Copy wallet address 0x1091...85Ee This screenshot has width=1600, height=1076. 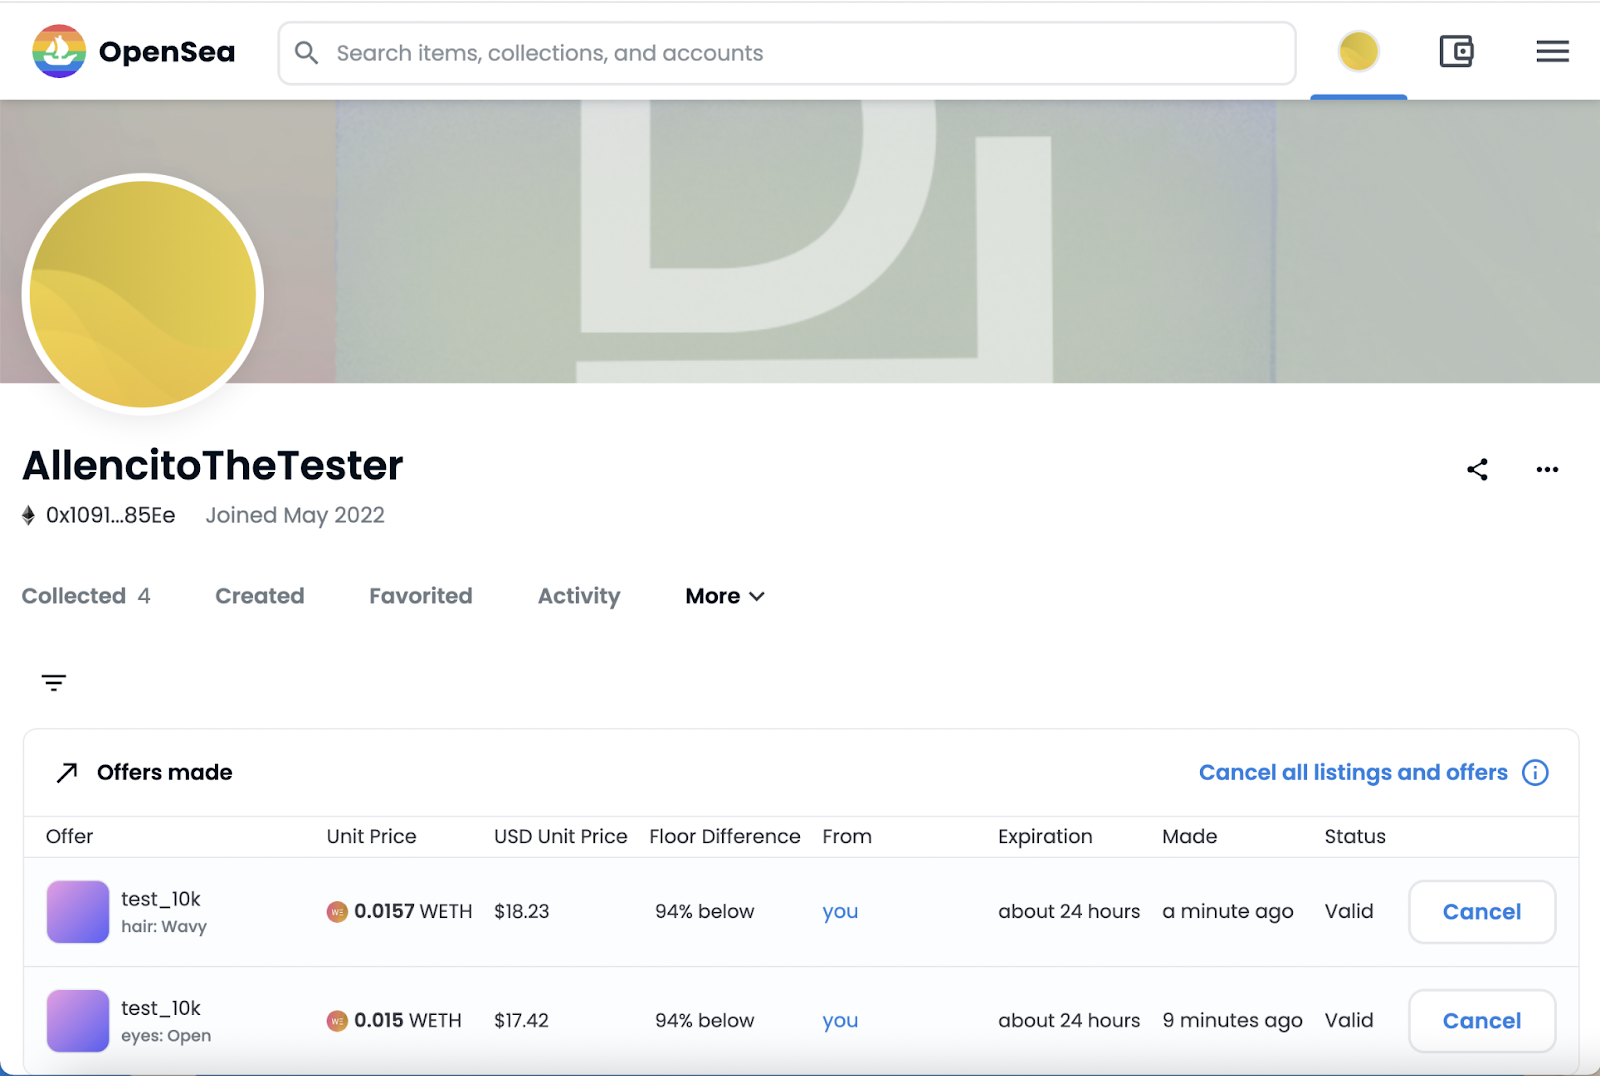(x=110, y=515)
